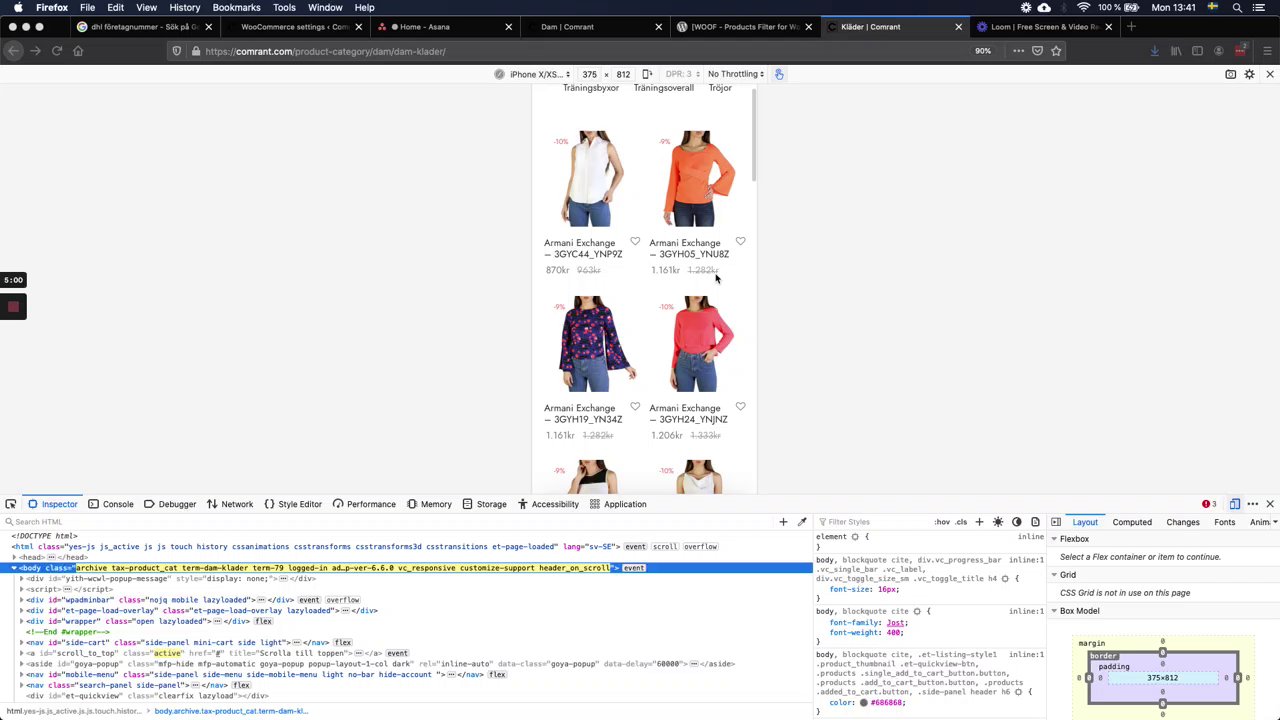The height and width of the screenshot is (720, 1280).
Task: Click the Search HTML field
Action: tap(390, 522)
